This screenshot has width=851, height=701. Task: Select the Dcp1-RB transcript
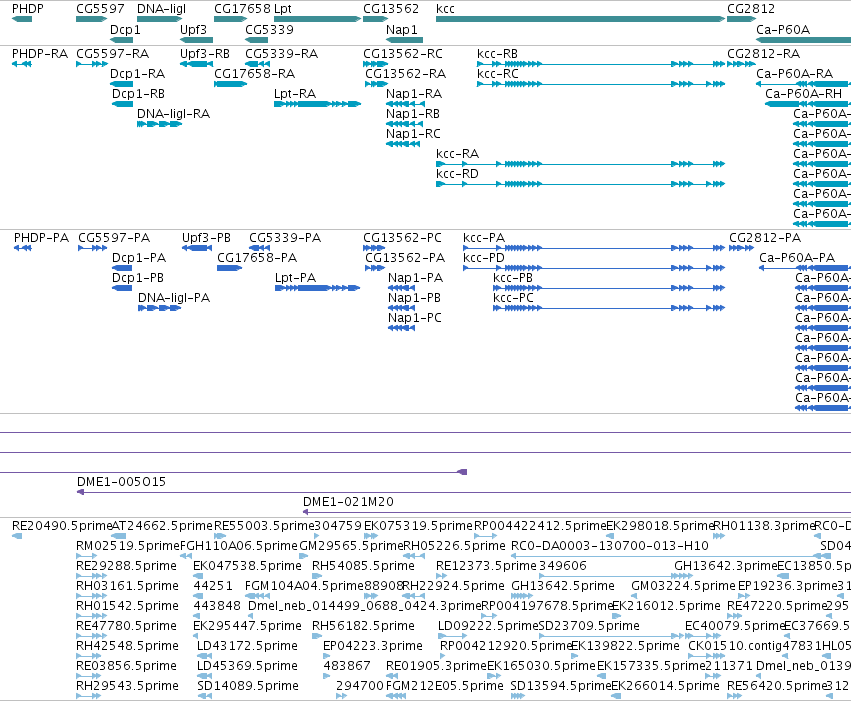[122, 104]
